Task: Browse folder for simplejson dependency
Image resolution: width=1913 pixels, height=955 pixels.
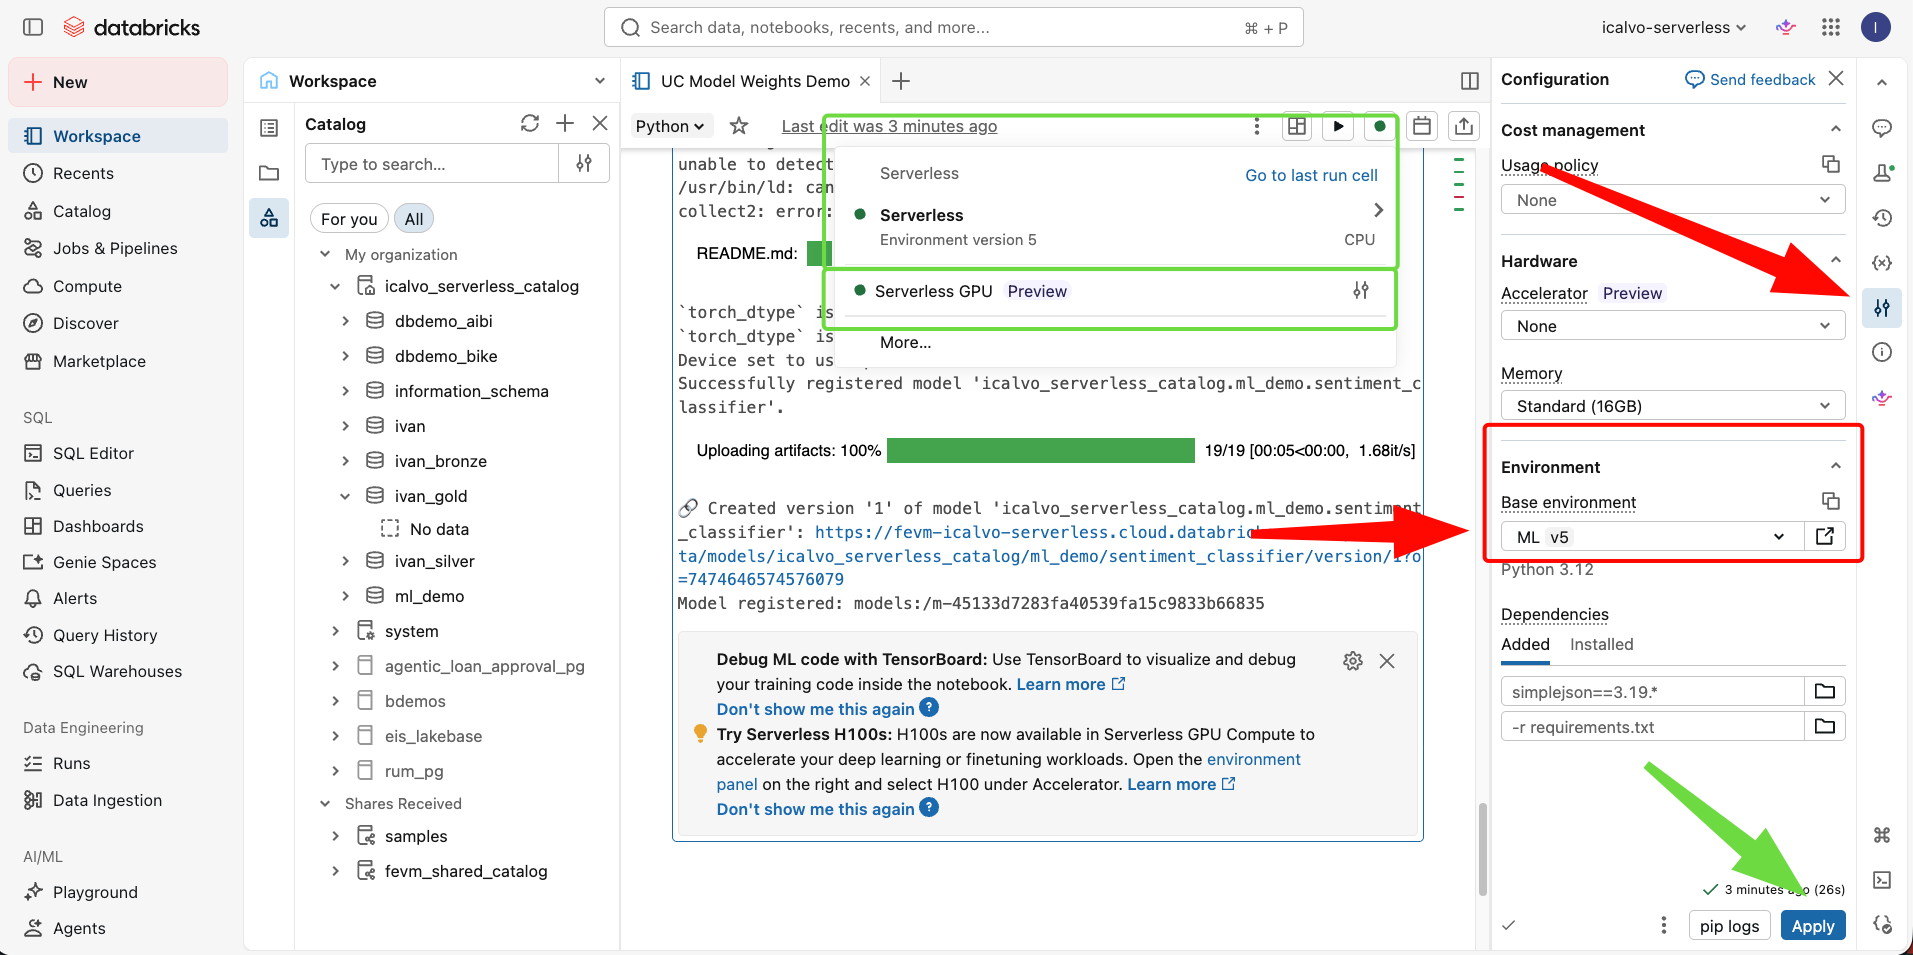Action: pyautogui.click(x=1825, y=691)
